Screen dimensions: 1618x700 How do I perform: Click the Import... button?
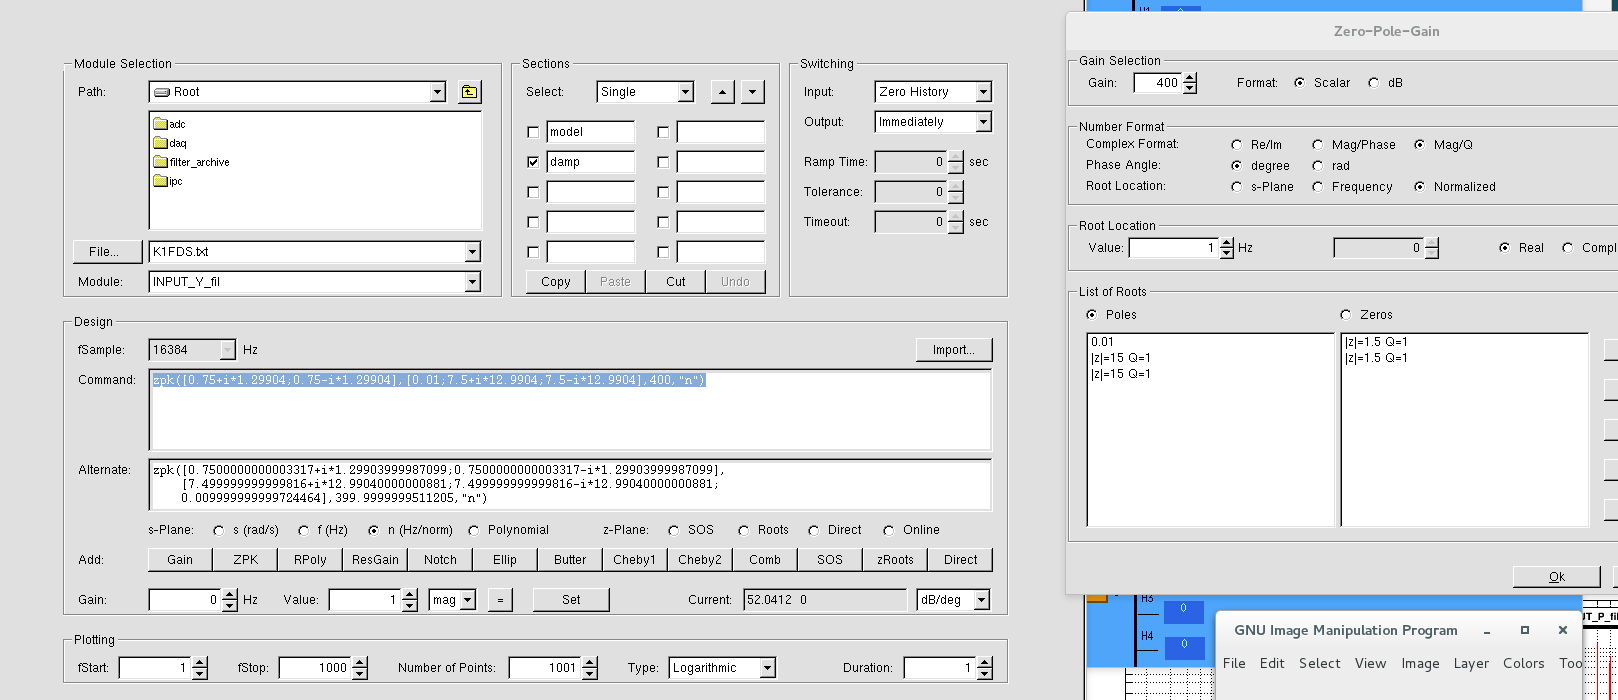[954, 350]
